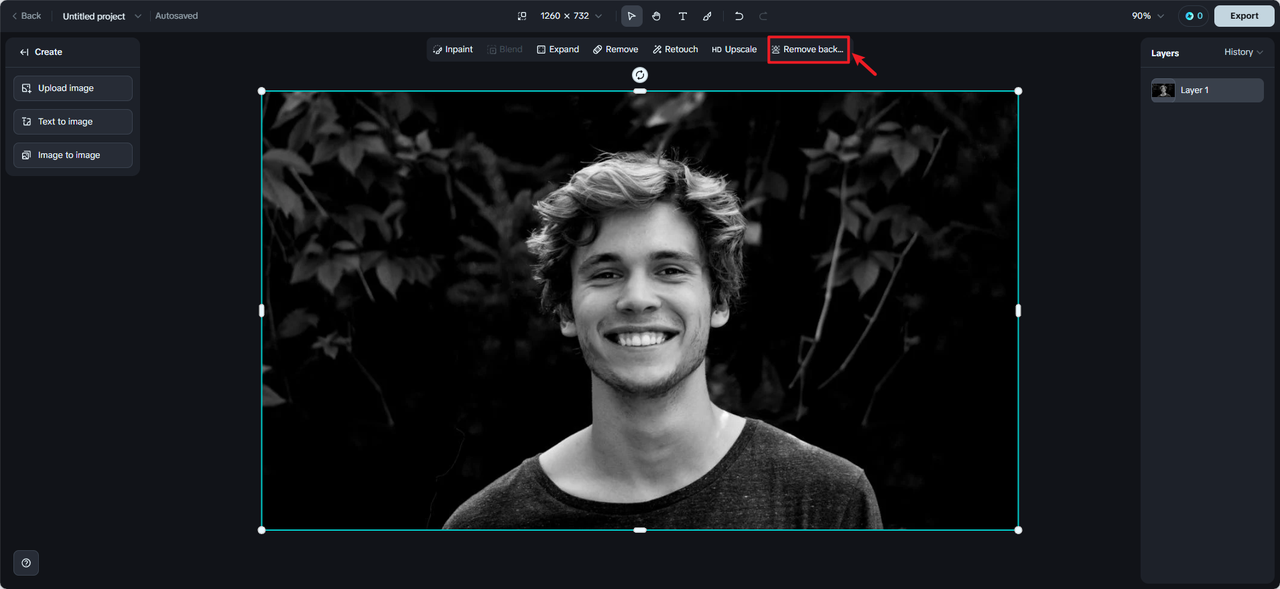1280x589 pixels.
Task: Select the Retouch tool
Action: tap(675, 49)
